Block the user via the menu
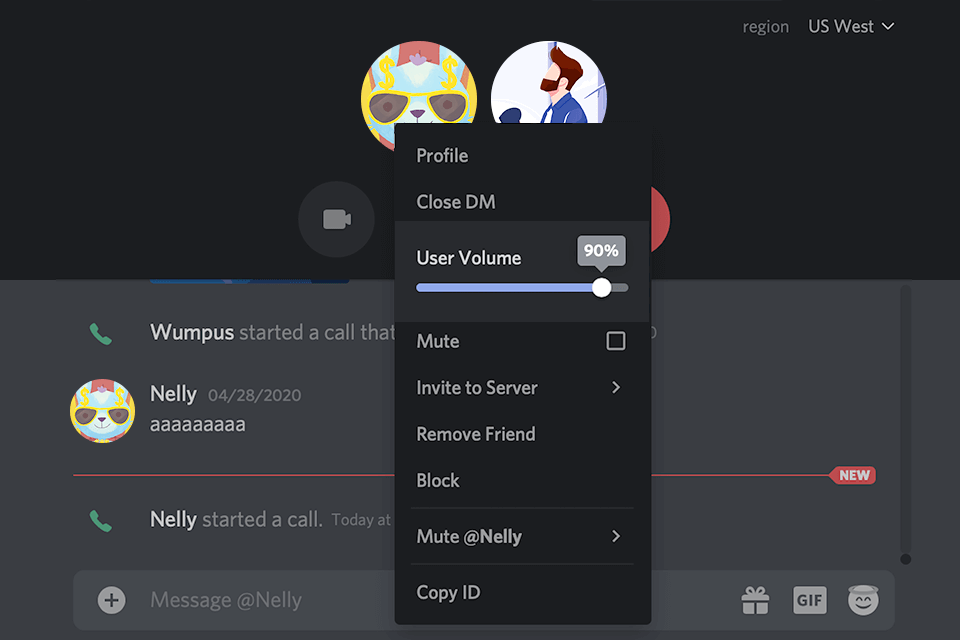The width and height of the screenshot is (960, 640). tap(437, 480)
